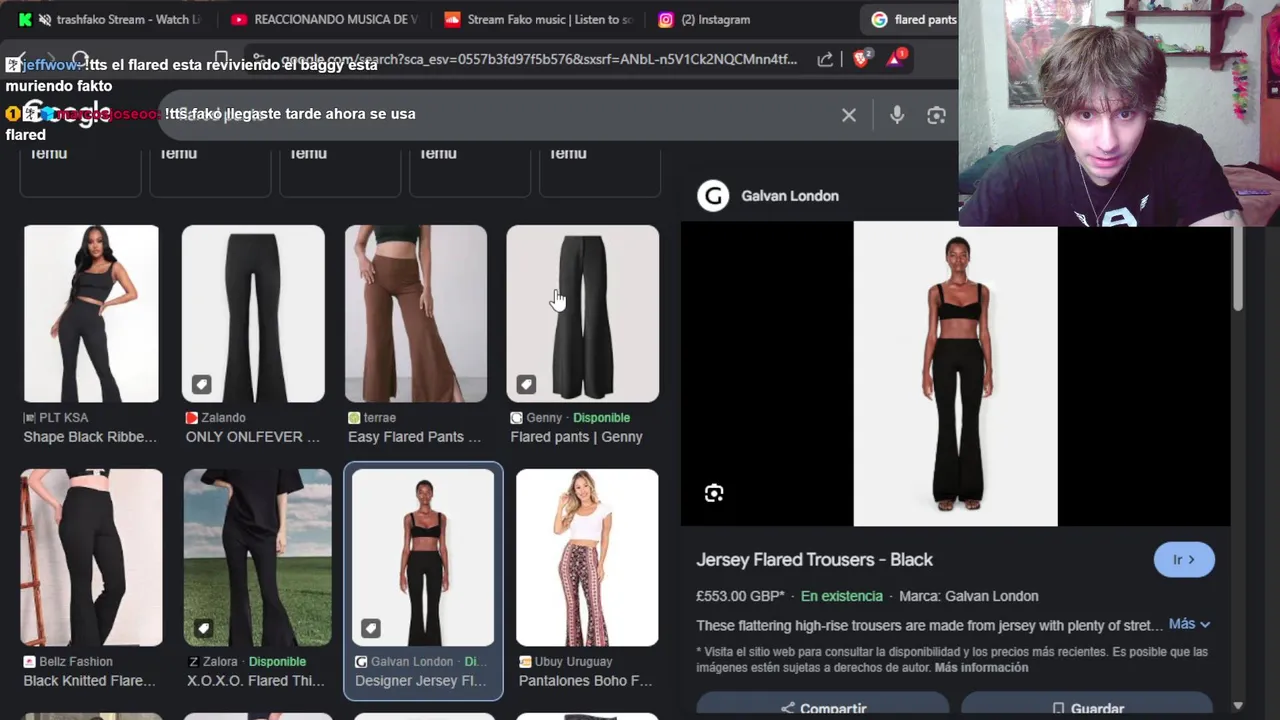The height and width of the screenshot is (720, 1280).
Task: Click Designer Jersey Fl... caption
Action: [x=421, y=681]
